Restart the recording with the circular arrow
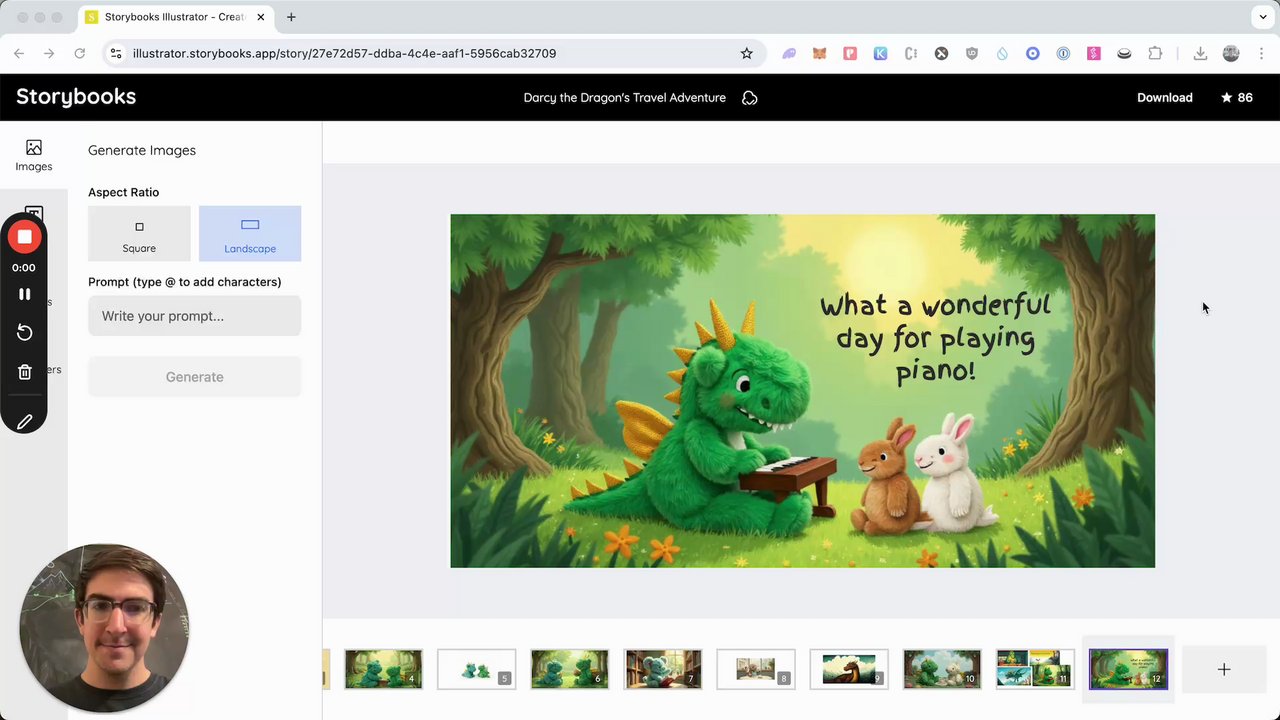The height and width of the screenshot is (720, 1280). point(24,333)
